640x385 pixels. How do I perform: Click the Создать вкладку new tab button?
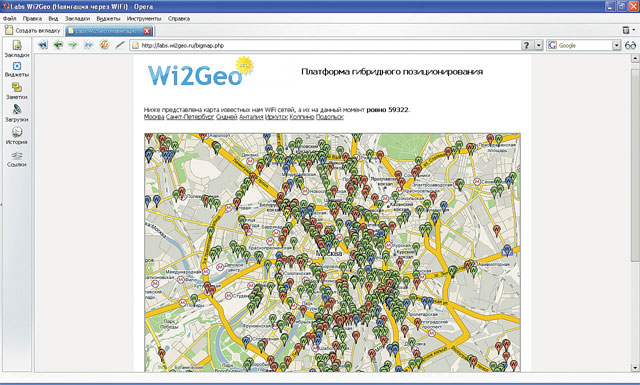33,30
